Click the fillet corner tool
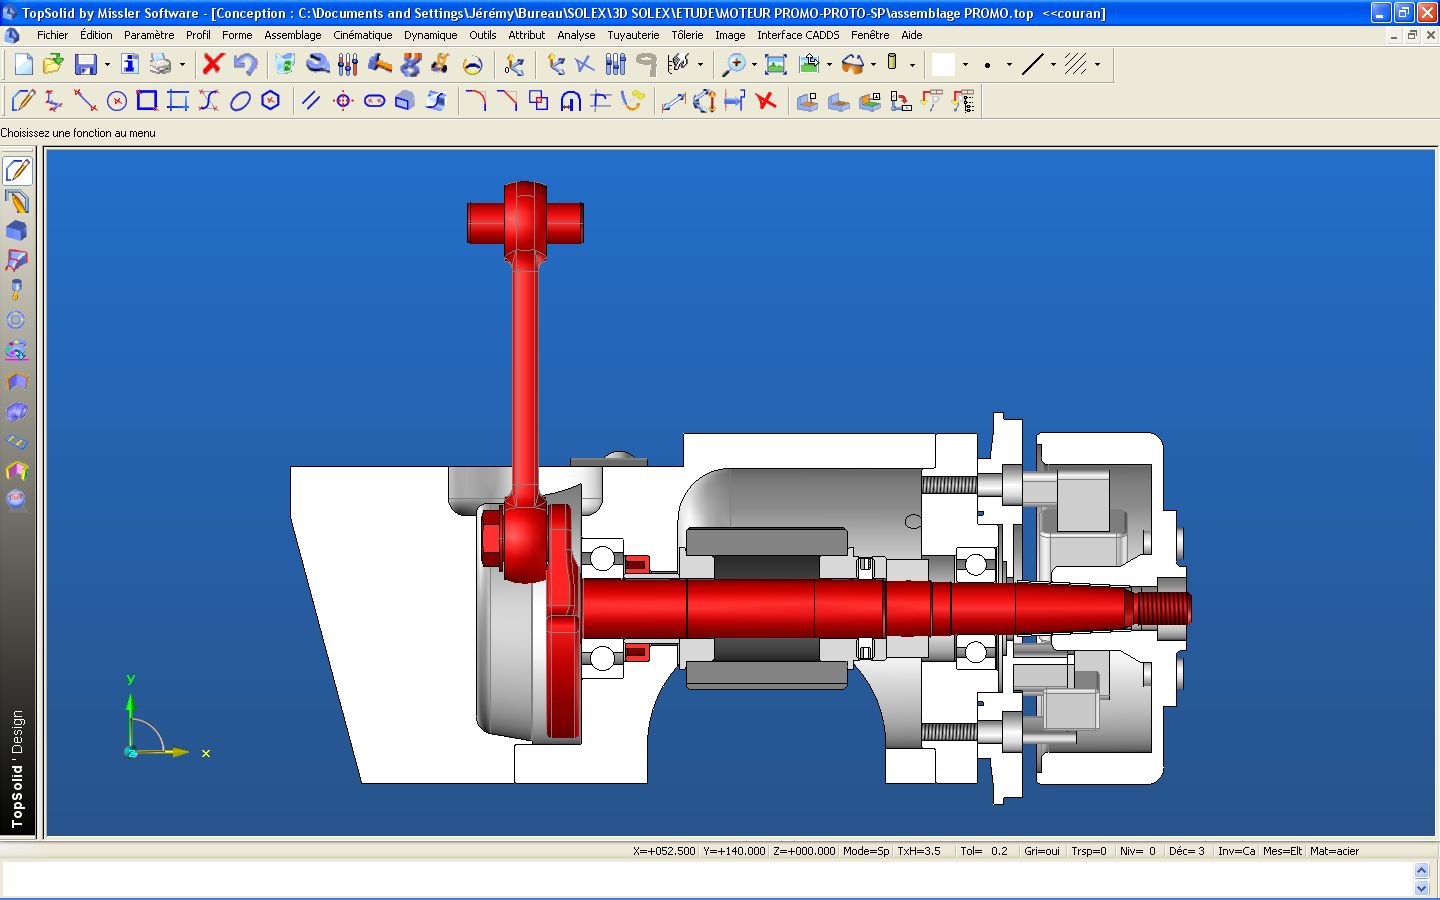The width and height of the screenshot is (1440, 900). point(476,101)
